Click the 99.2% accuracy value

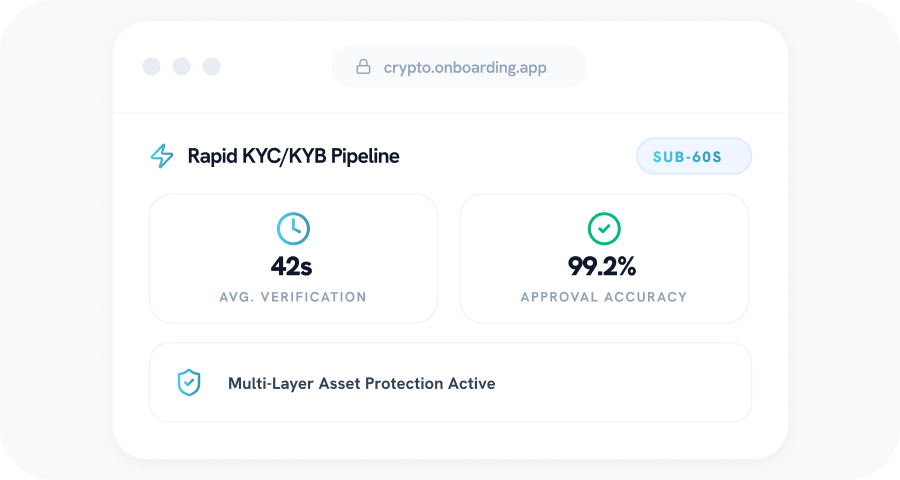pos(603,266)
